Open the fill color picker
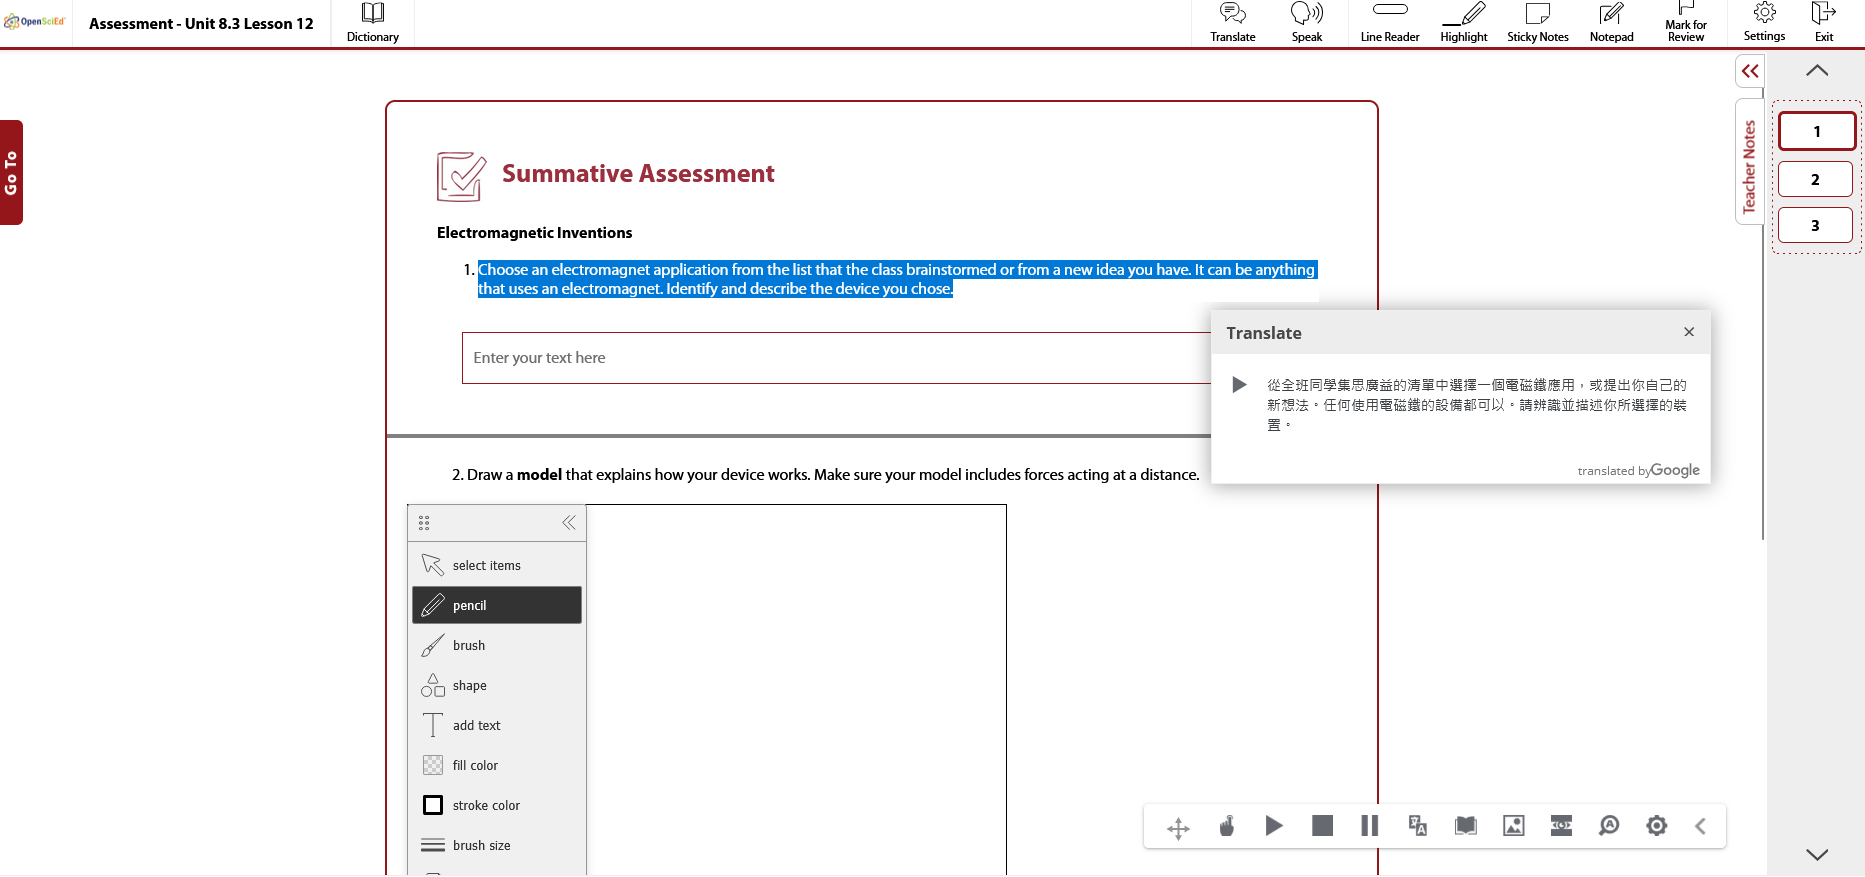This screenshot has height=877, width=1865. 497,765
